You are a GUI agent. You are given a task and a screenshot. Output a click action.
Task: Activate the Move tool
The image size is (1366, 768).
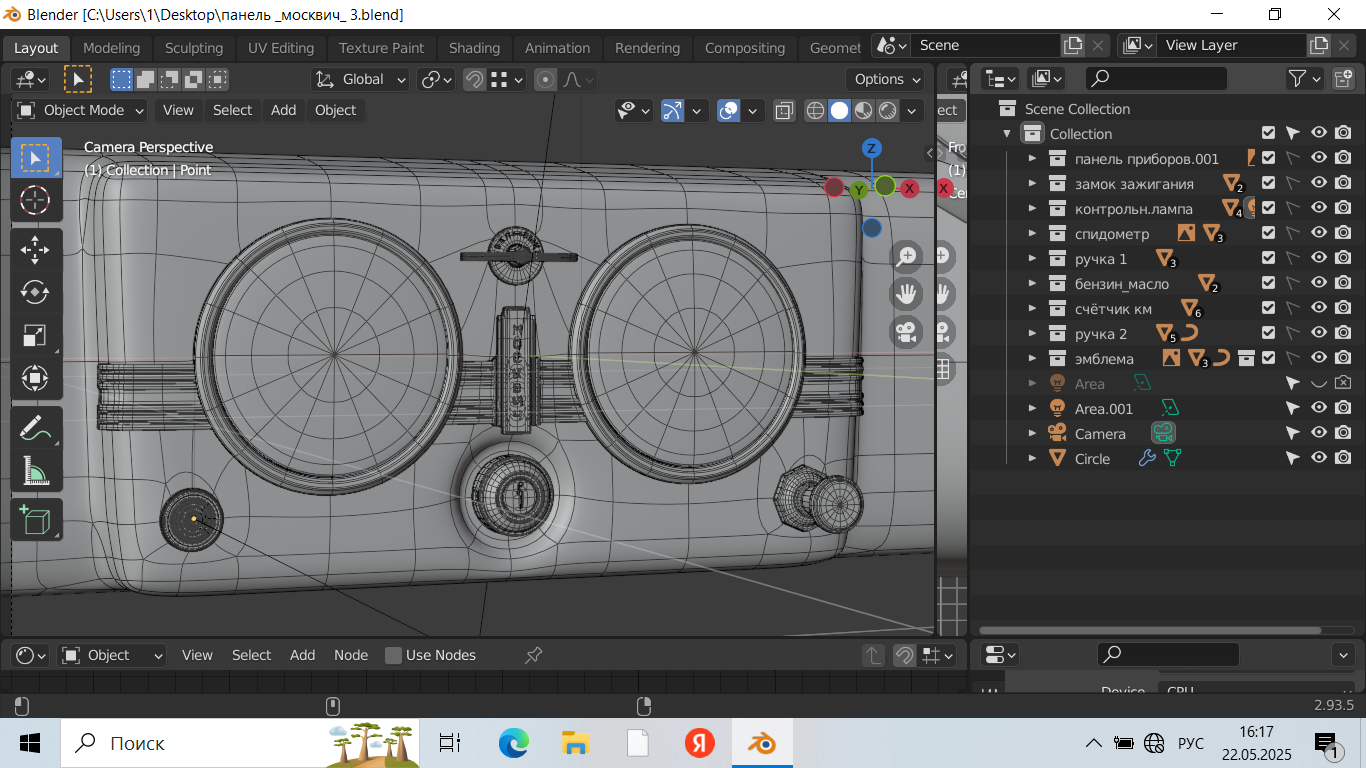click(x=35, y=250)
